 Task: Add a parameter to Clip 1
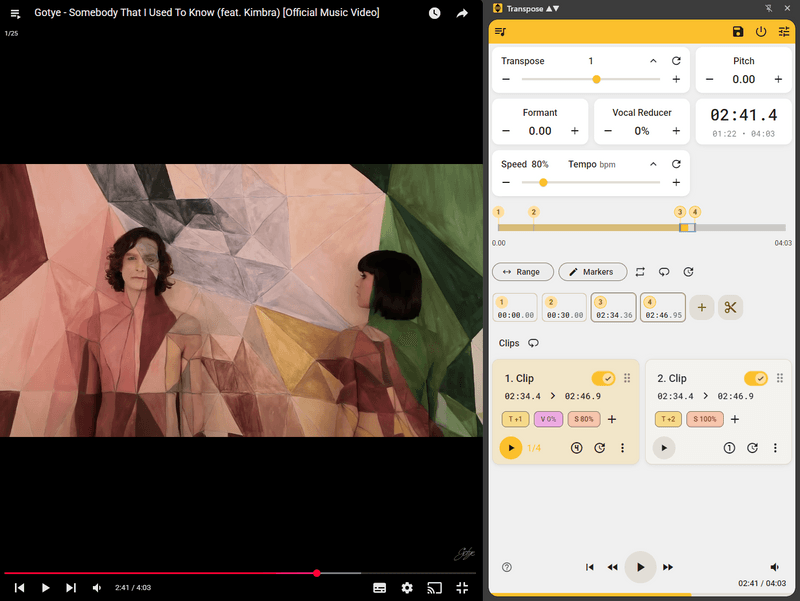(x=612, y=419)
